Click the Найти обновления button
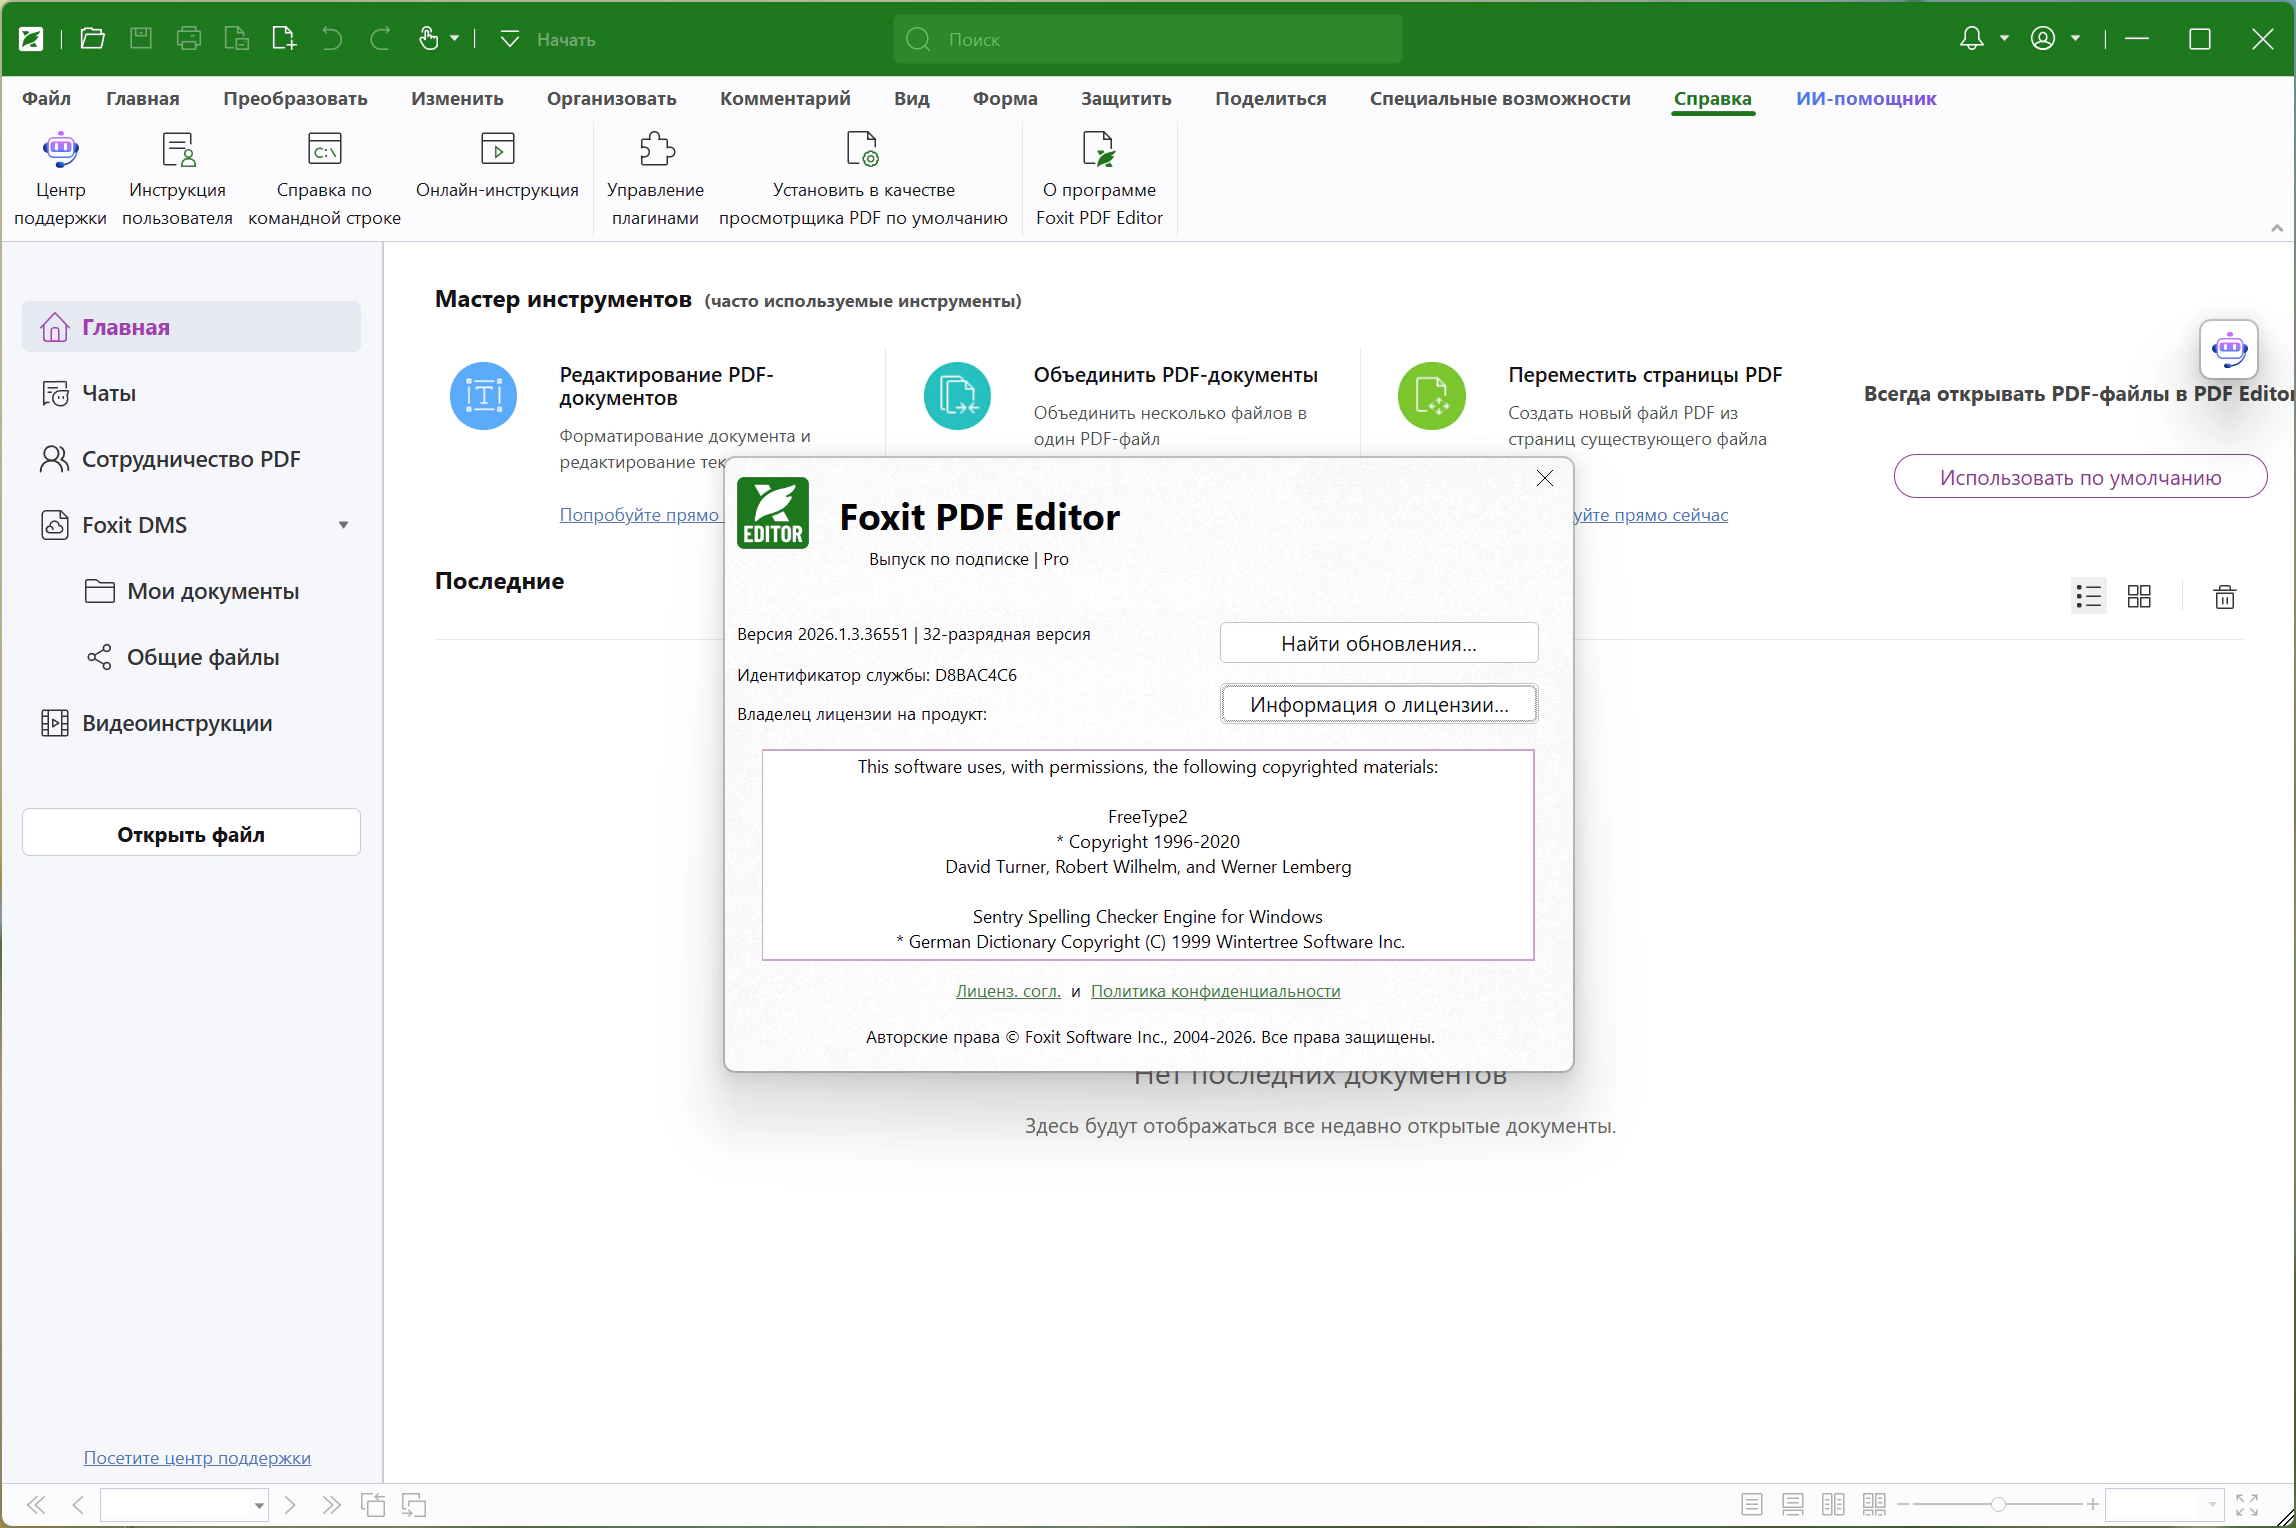This screenshot has height=1528, width=2296. pos(1379,643)
